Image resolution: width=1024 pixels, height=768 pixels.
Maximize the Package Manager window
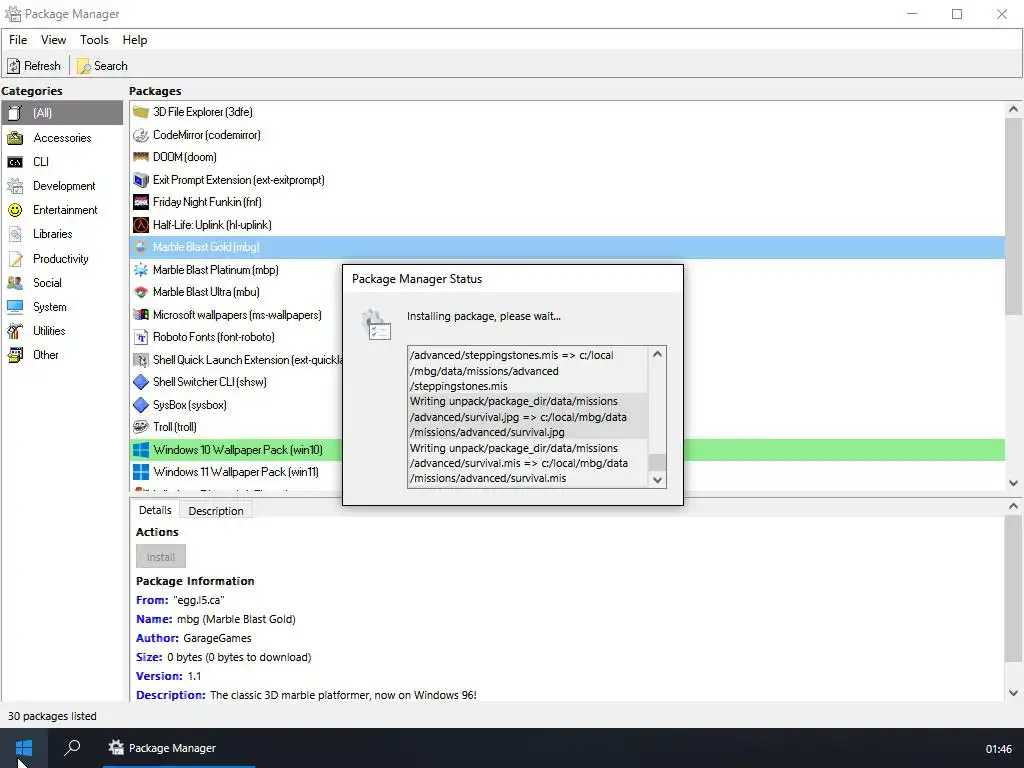click(x=957, y=14)
